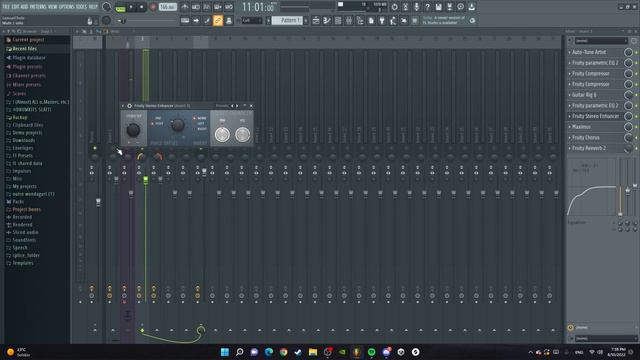Click the cloud update notification icon

tap(472, 20)
